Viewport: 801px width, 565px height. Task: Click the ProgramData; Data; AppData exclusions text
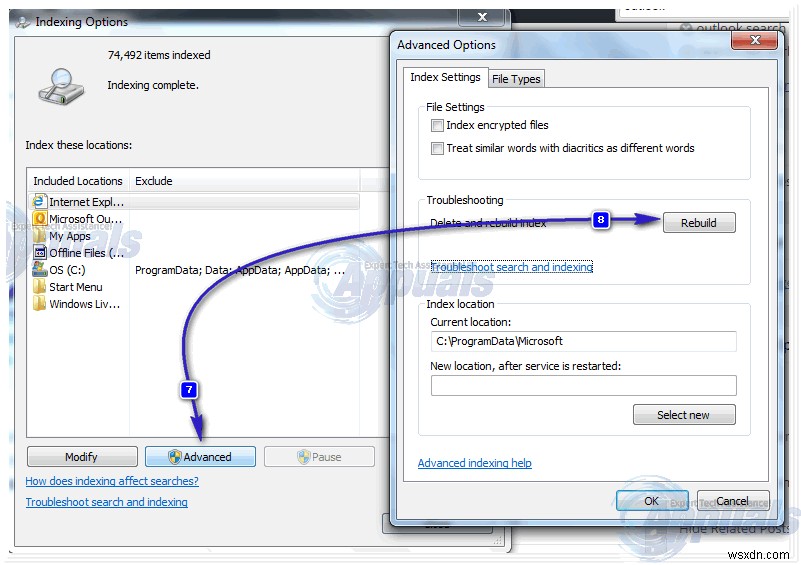(x=240, y=270)
